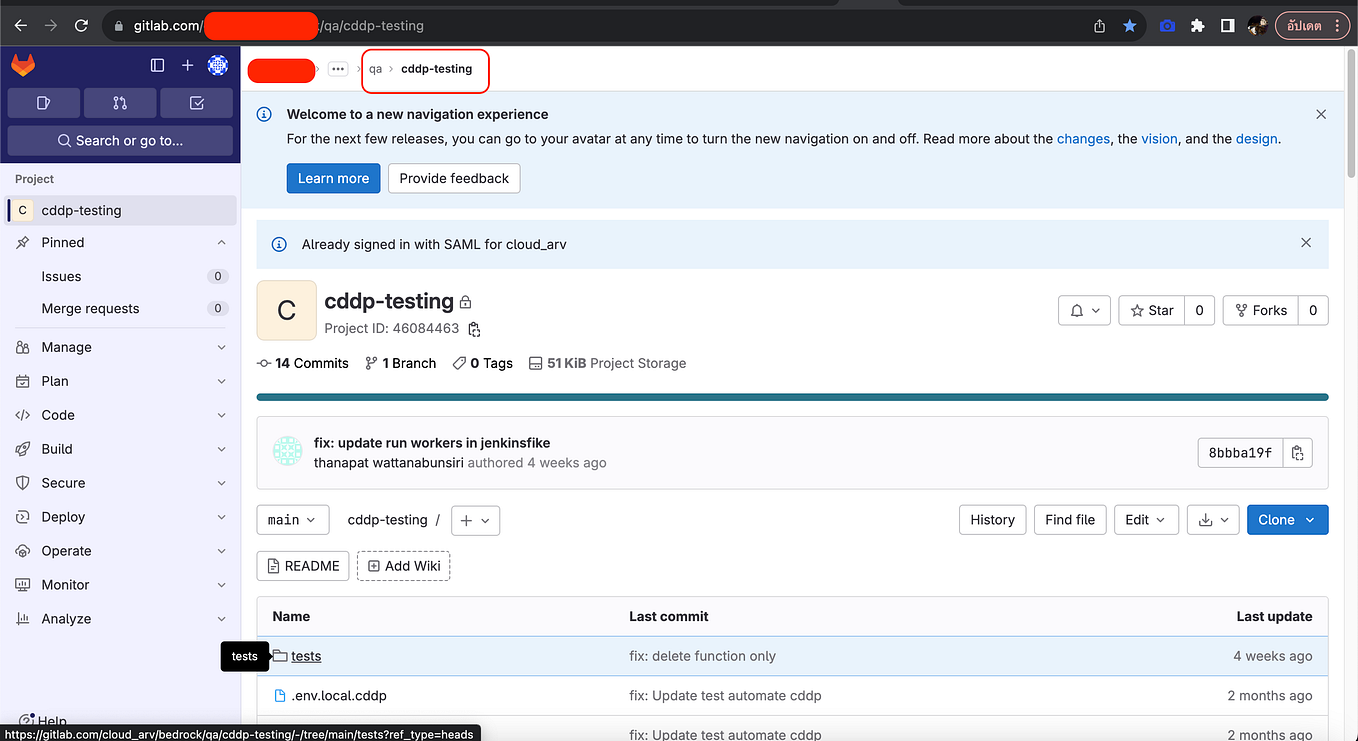The height and width of the screenshot is (741, 1358).
Task: Open the to-do list shortcut icon
Action: 197,102
